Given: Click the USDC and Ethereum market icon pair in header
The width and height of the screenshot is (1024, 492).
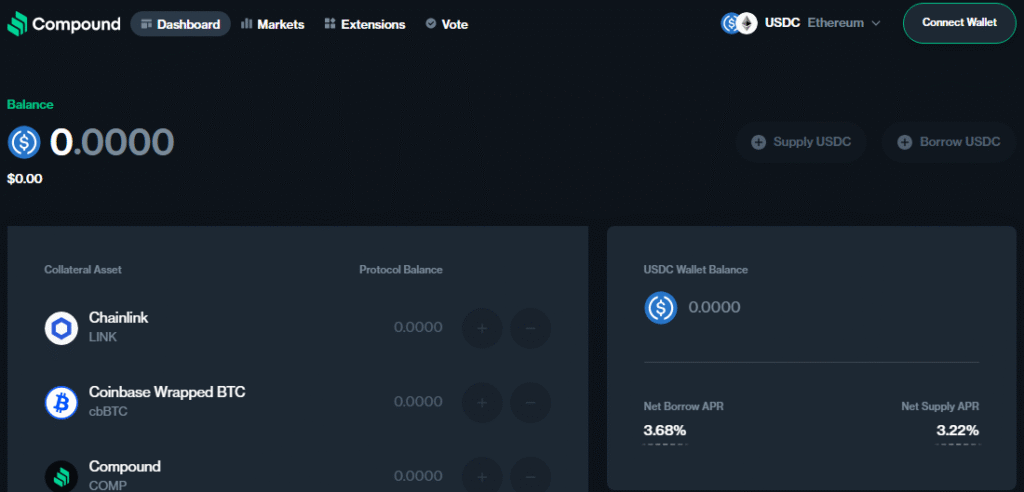Looking at the screenshot, I should click(x=739, y=24).
